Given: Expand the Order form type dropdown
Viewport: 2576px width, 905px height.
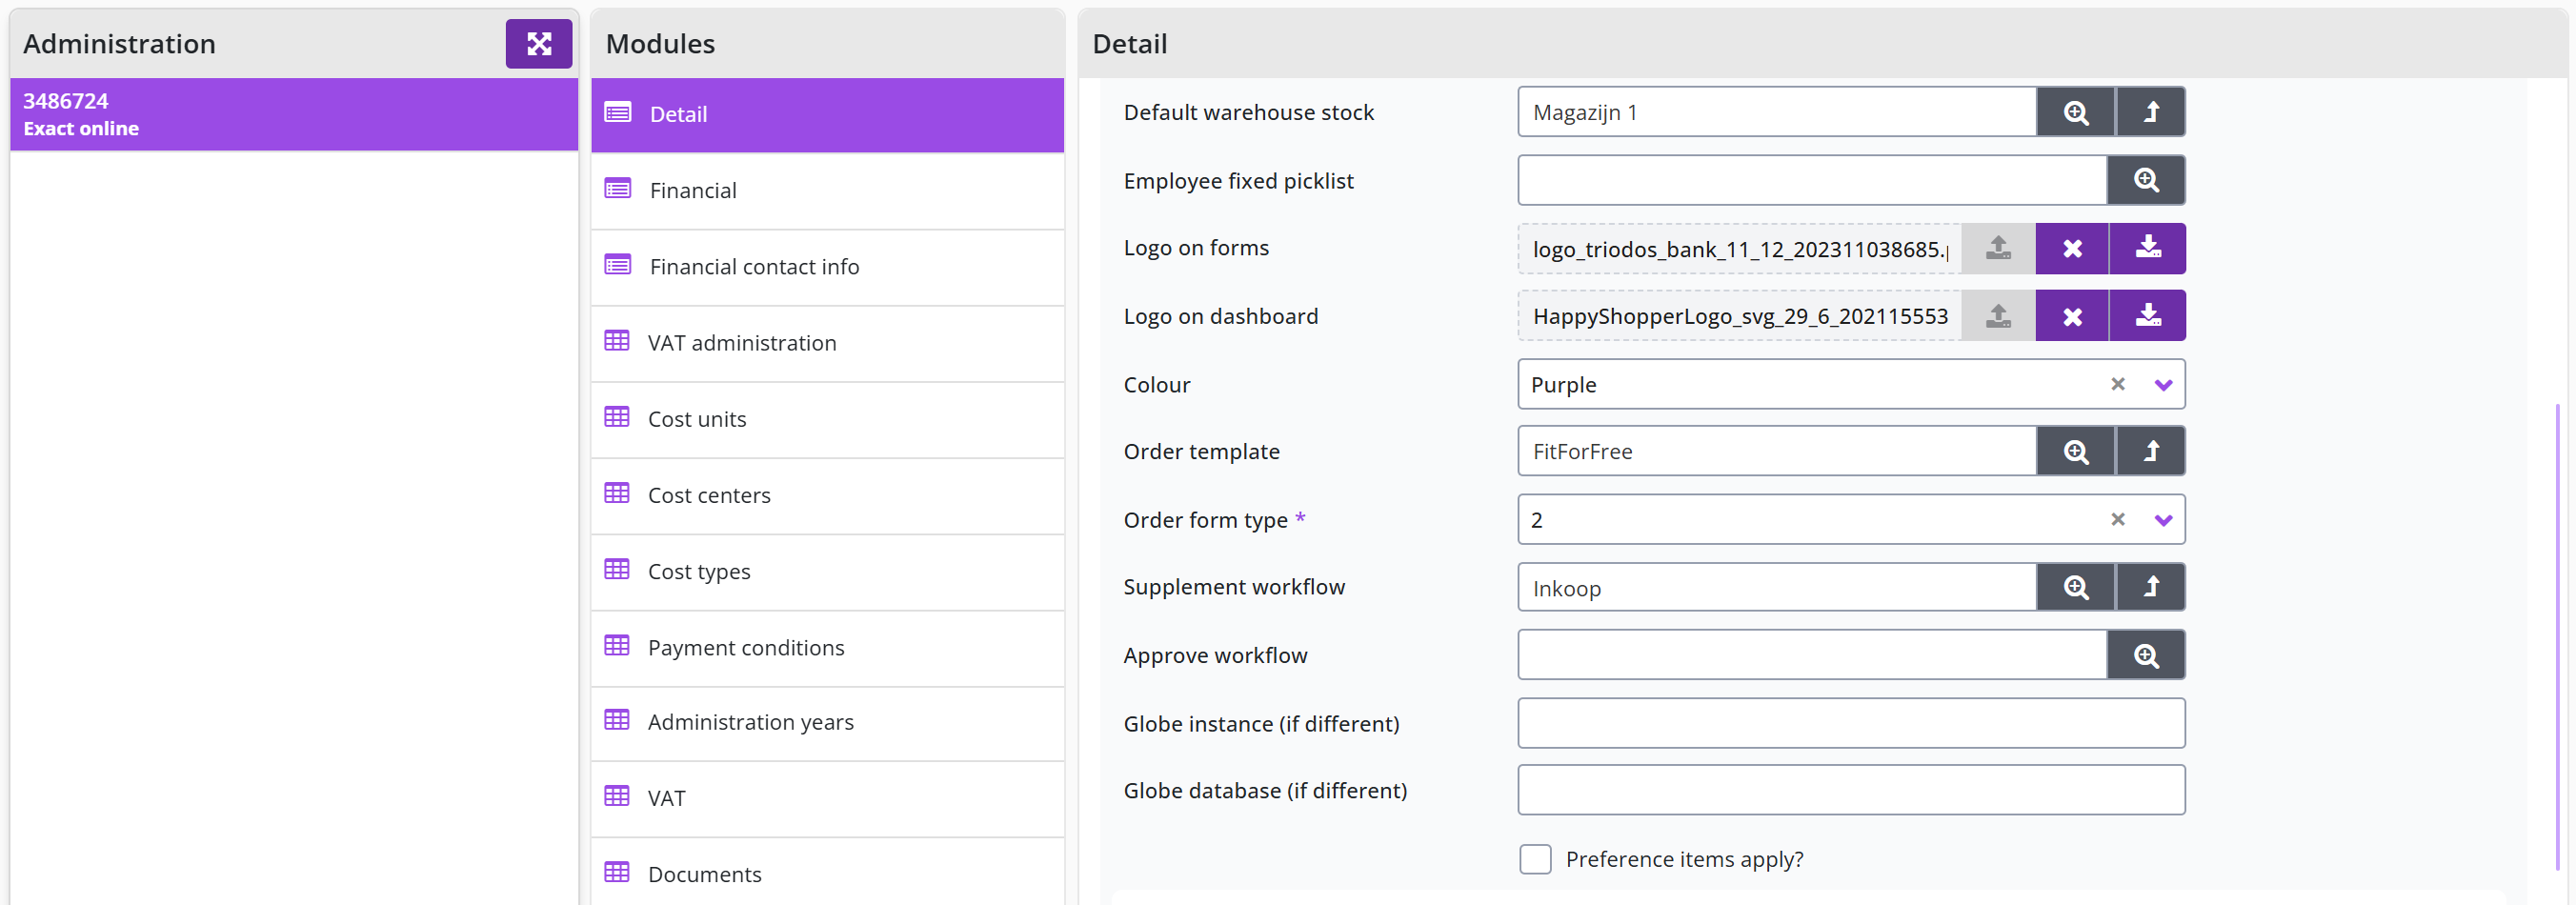Looking at the screenshot, I should (2163, 520).
